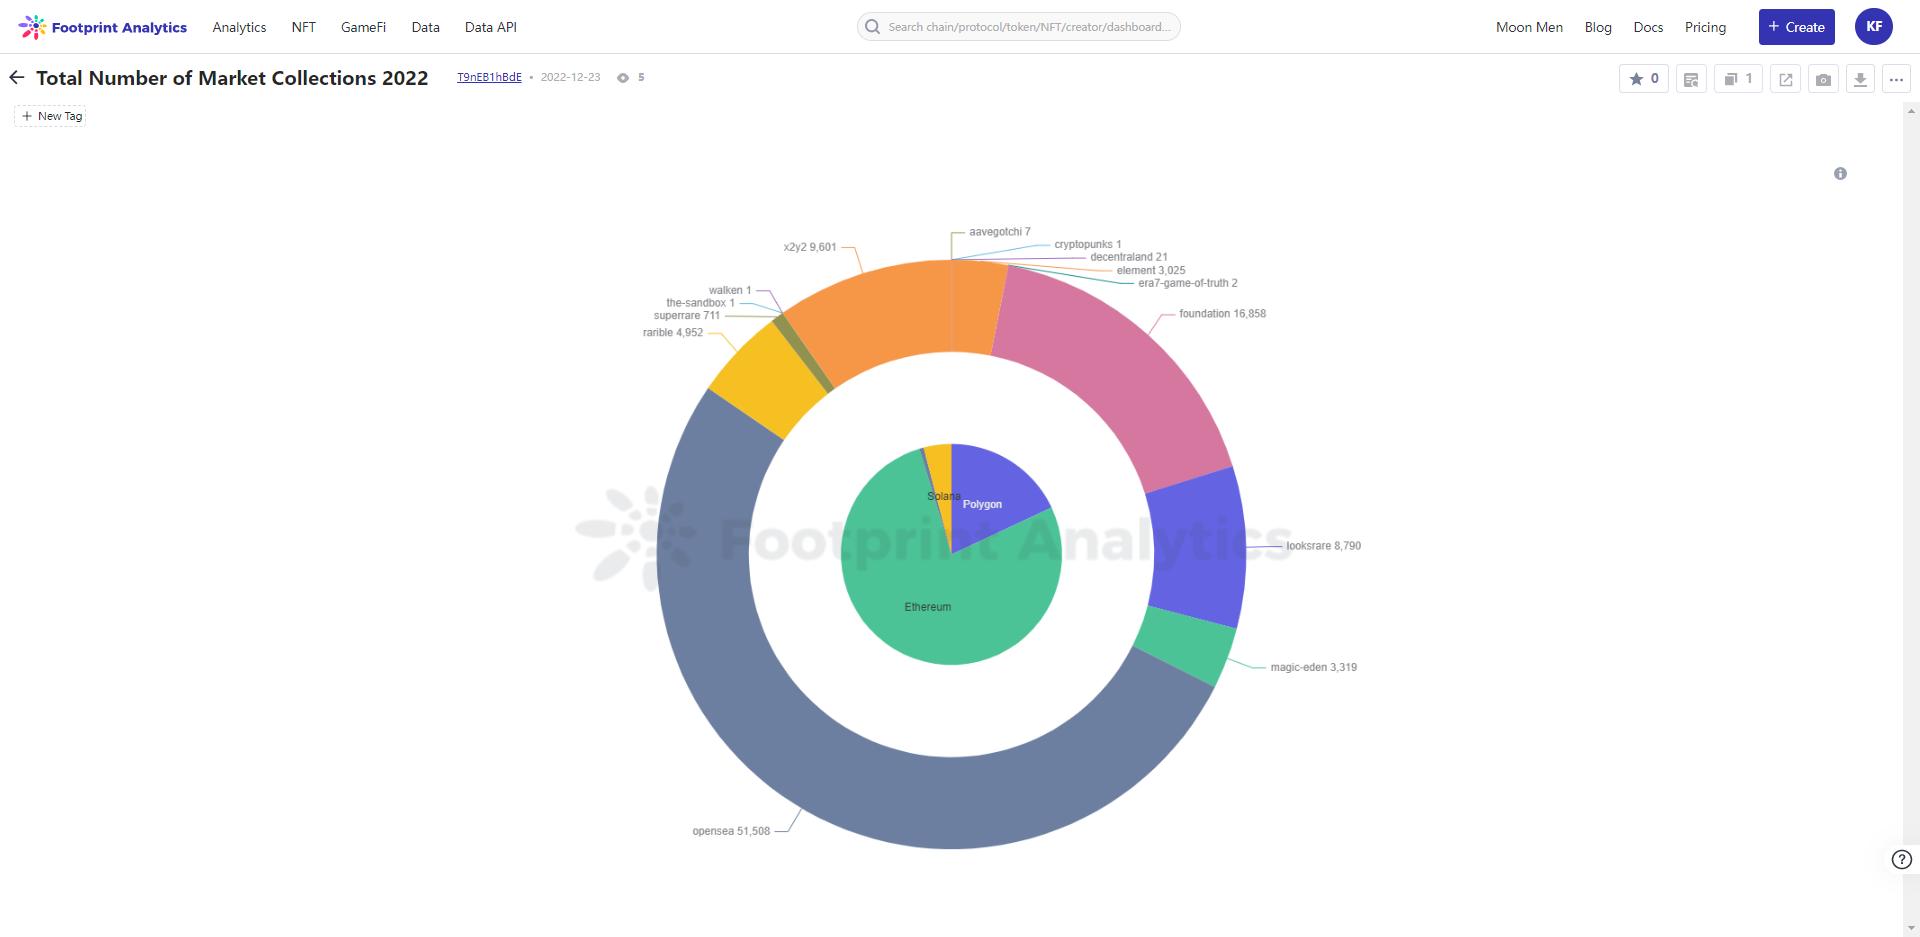1920x937 pixels.
Task: Open the three-dot more options menu
Action: click(1896, 80)
